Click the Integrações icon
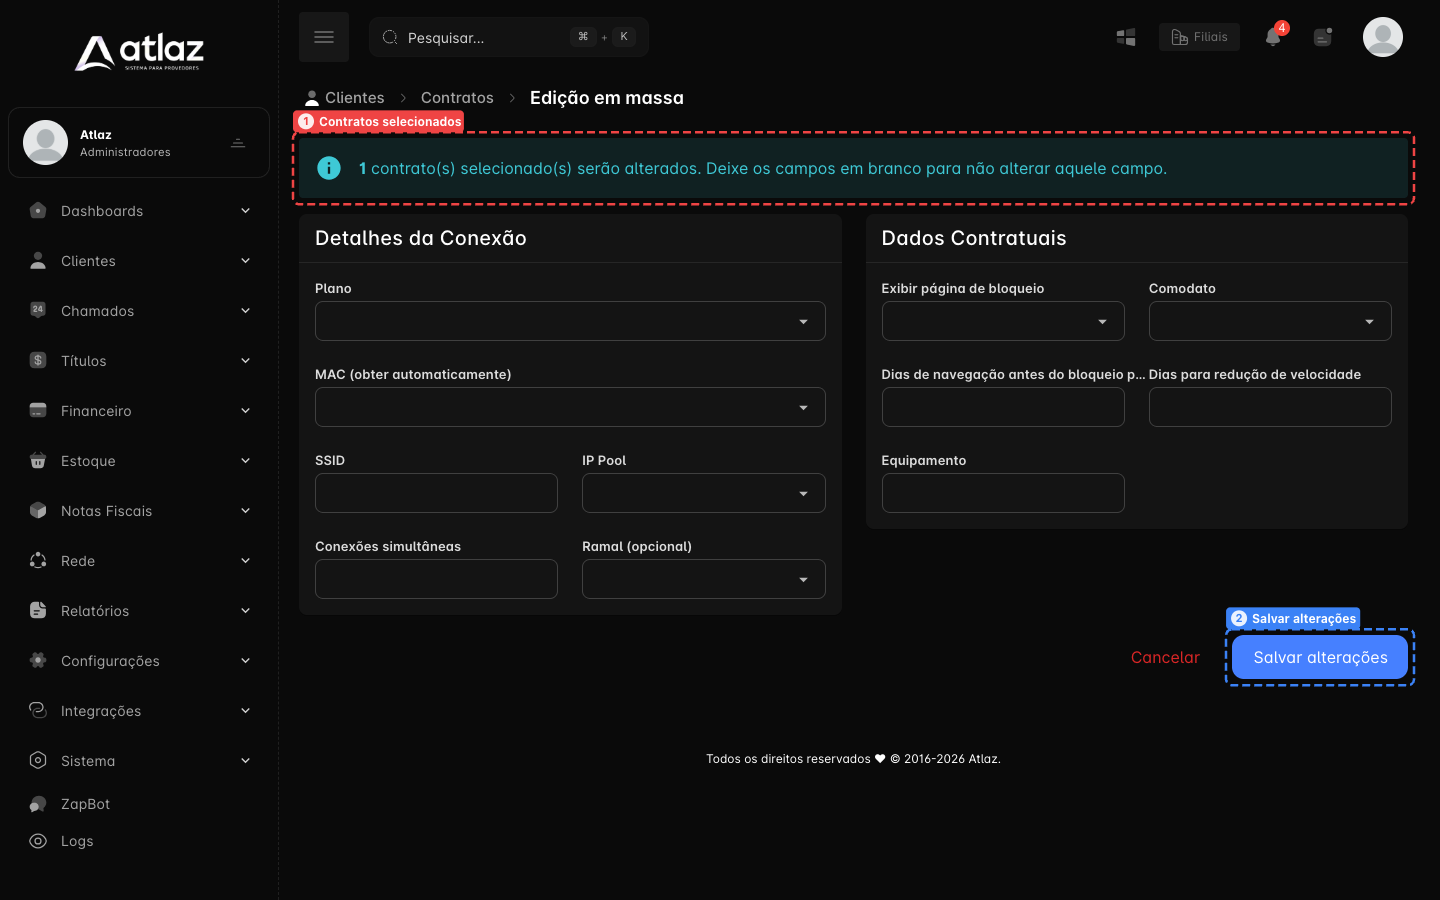1440x900 pixels. coord(38,710)
